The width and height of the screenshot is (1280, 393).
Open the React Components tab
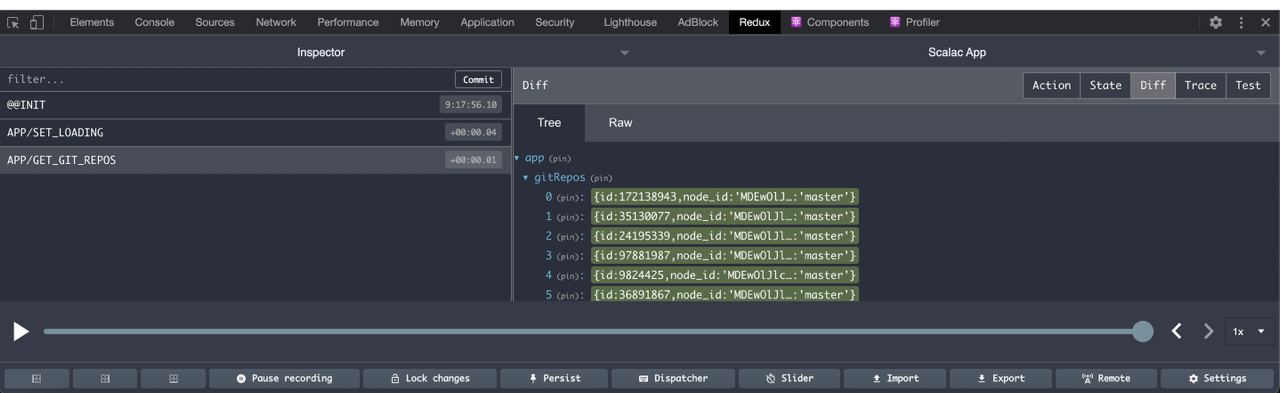point(830,22)
